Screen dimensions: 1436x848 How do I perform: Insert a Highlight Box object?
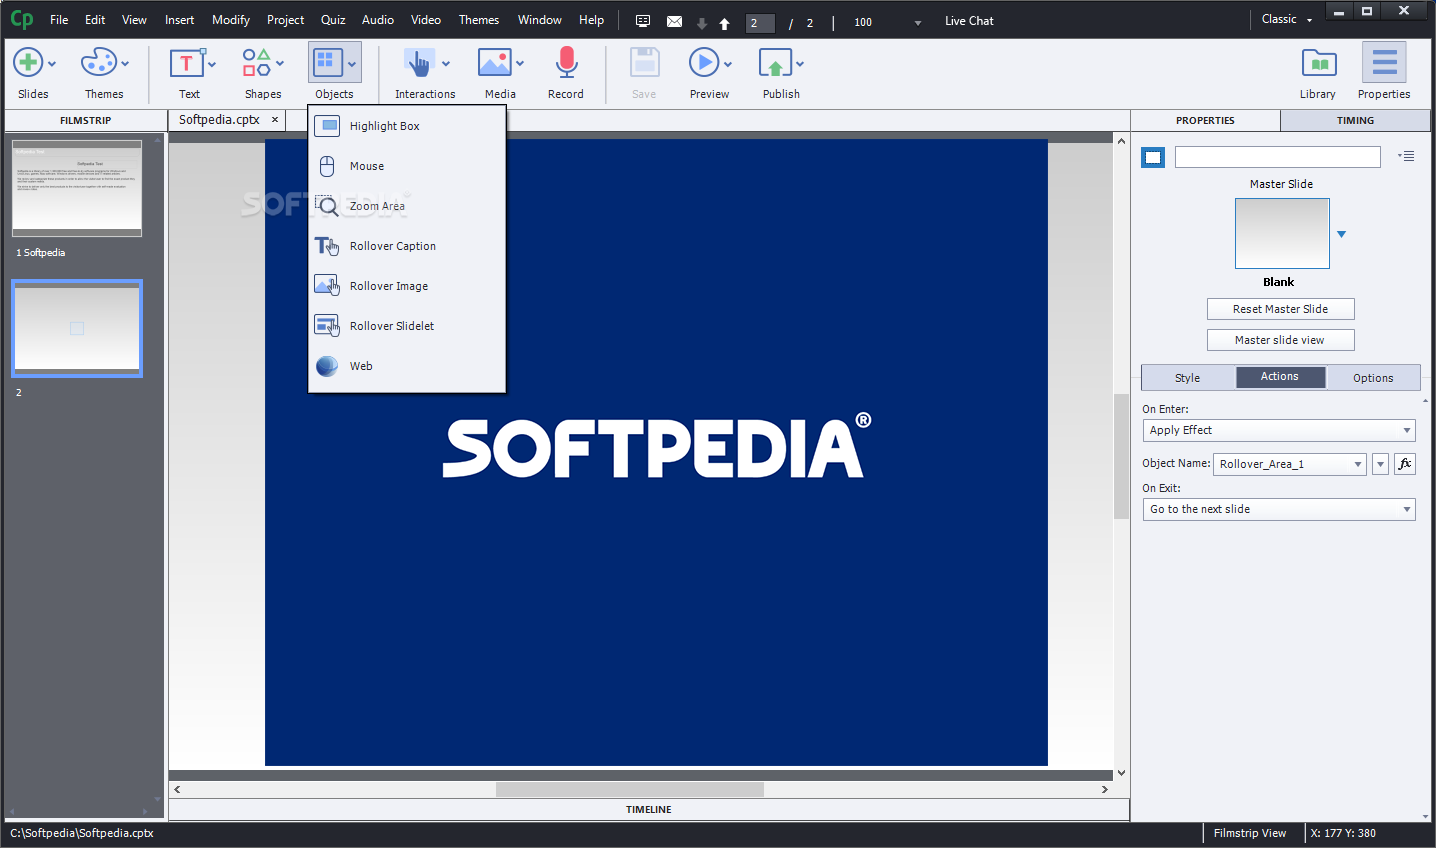(406, 126)
